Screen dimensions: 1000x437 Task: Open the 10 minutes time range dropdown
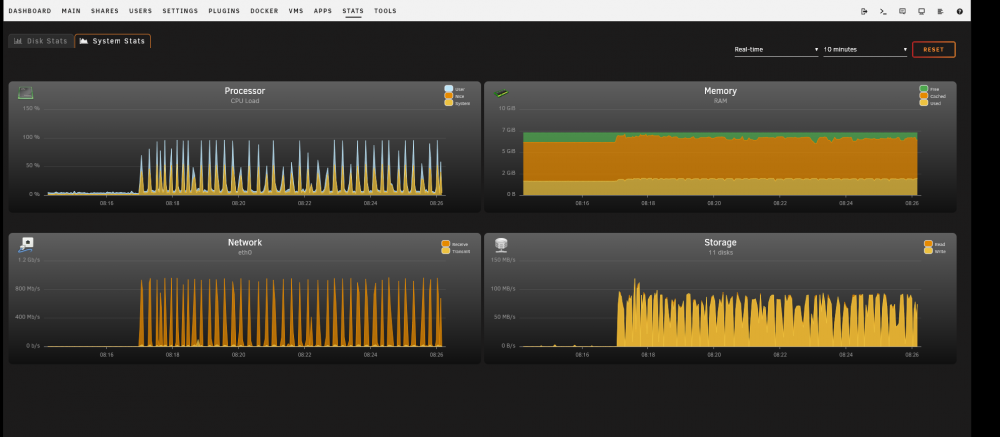pos(865,49)
